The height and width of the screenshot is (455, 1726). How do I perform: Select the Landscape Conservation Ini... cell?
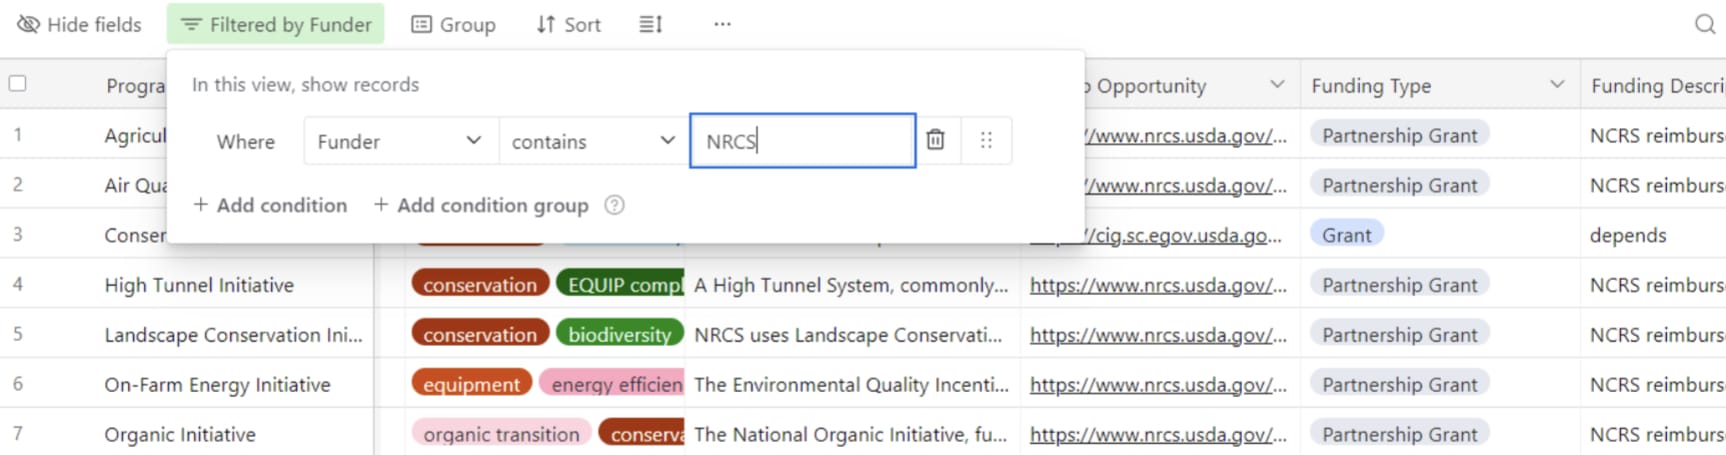click(233, 335)
